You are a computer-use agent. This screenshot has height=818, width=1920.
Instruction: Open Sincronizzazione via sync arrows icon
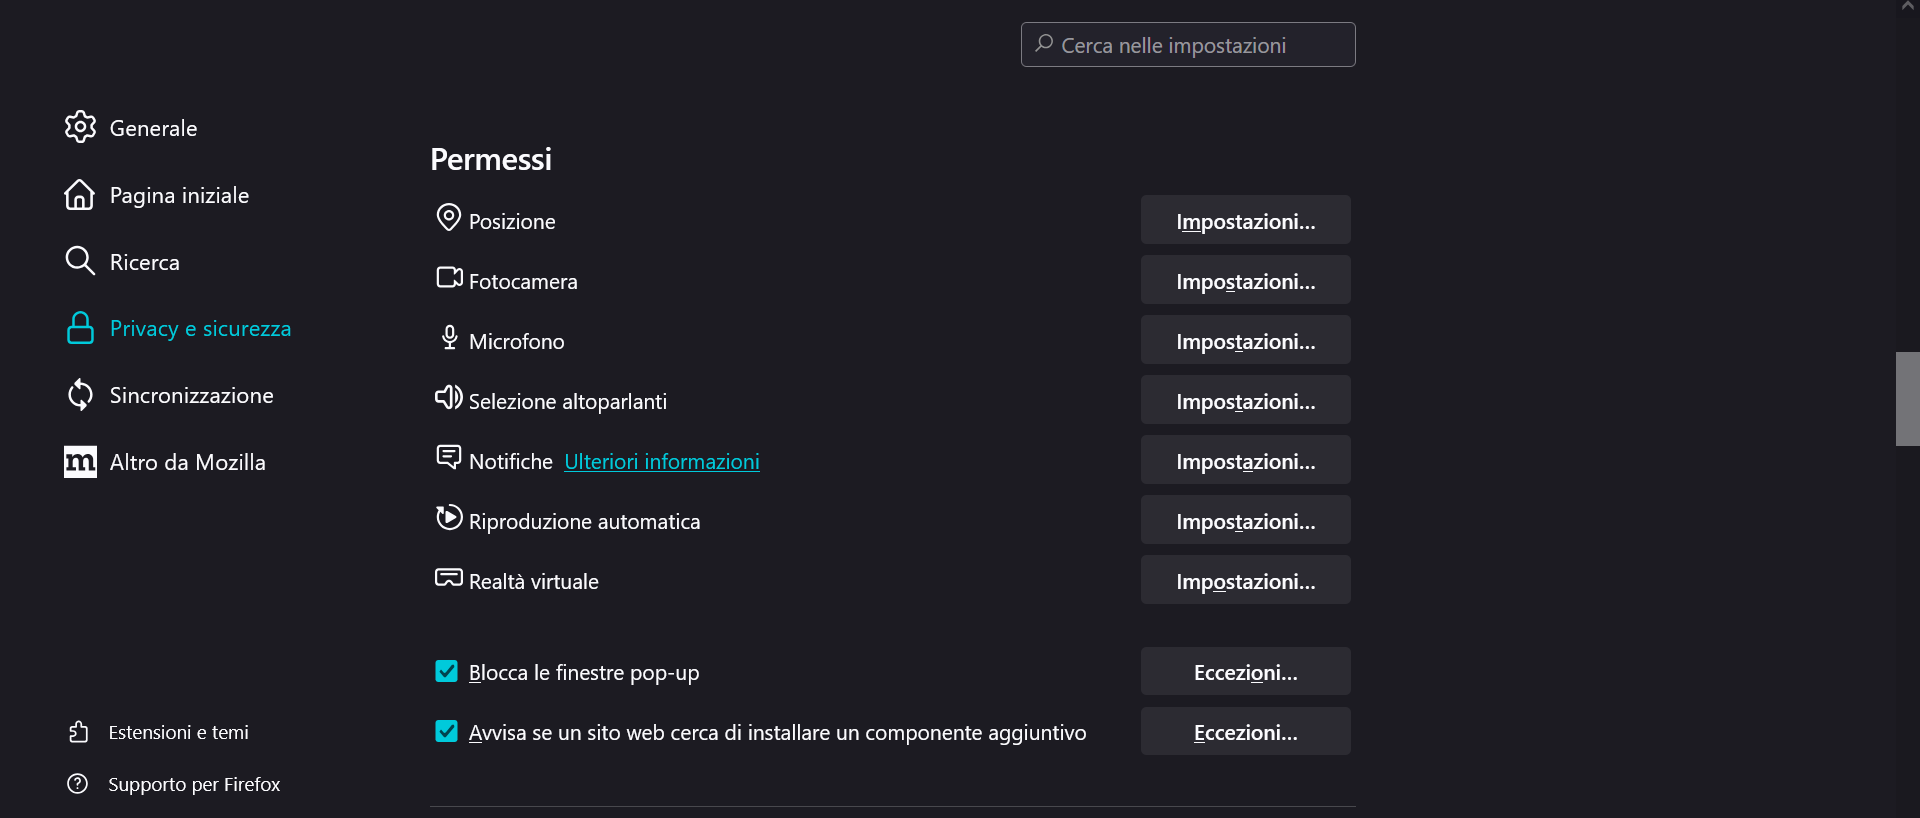tap(80, 395)
